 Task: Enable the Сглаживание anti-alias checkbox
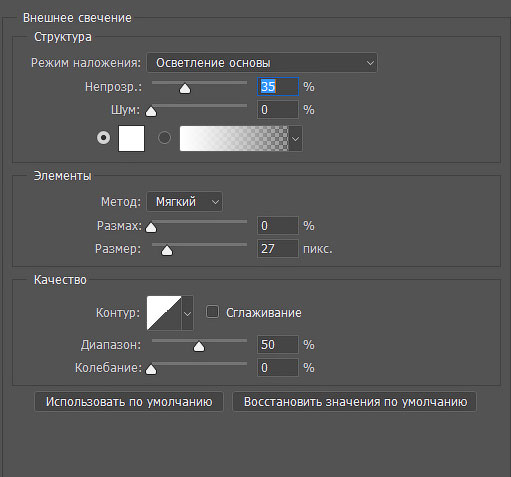pos(212,312)
